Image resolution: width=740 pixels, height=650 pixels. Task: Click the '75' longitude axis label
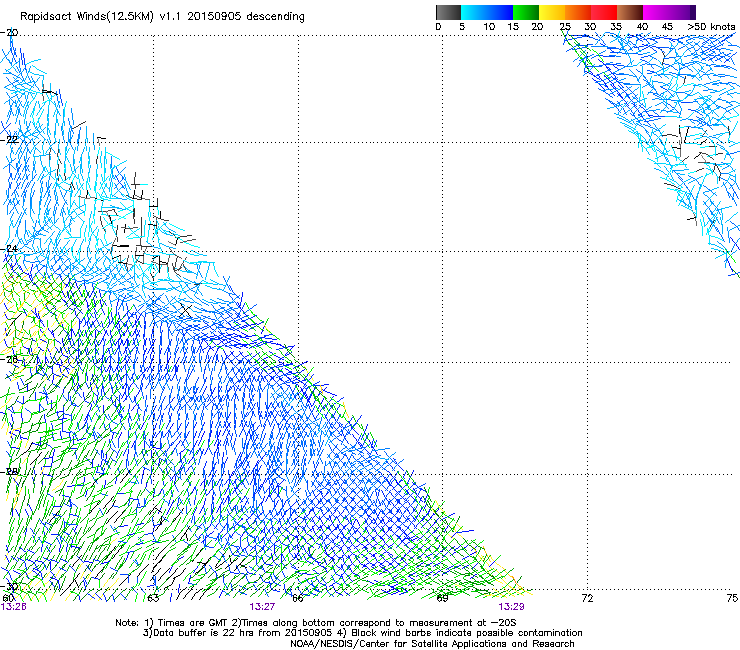(732, 599)
